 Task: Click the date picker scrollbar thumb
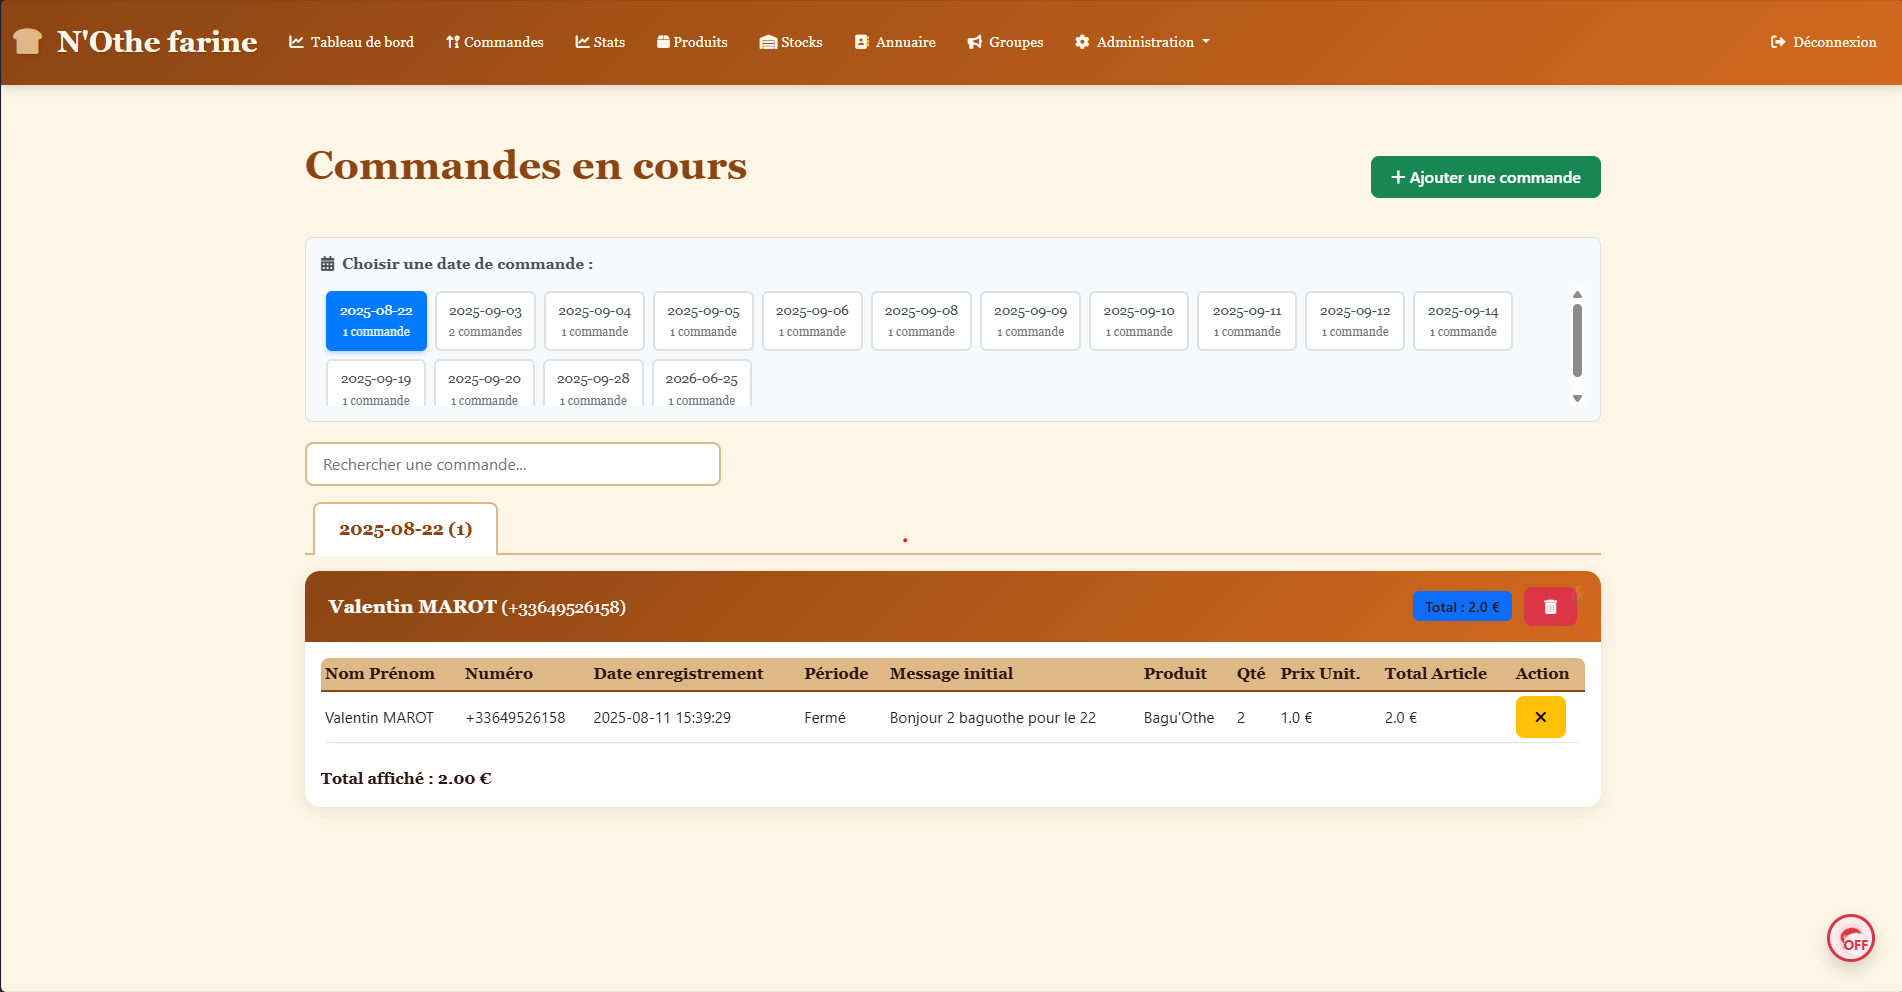[1577, 340]
